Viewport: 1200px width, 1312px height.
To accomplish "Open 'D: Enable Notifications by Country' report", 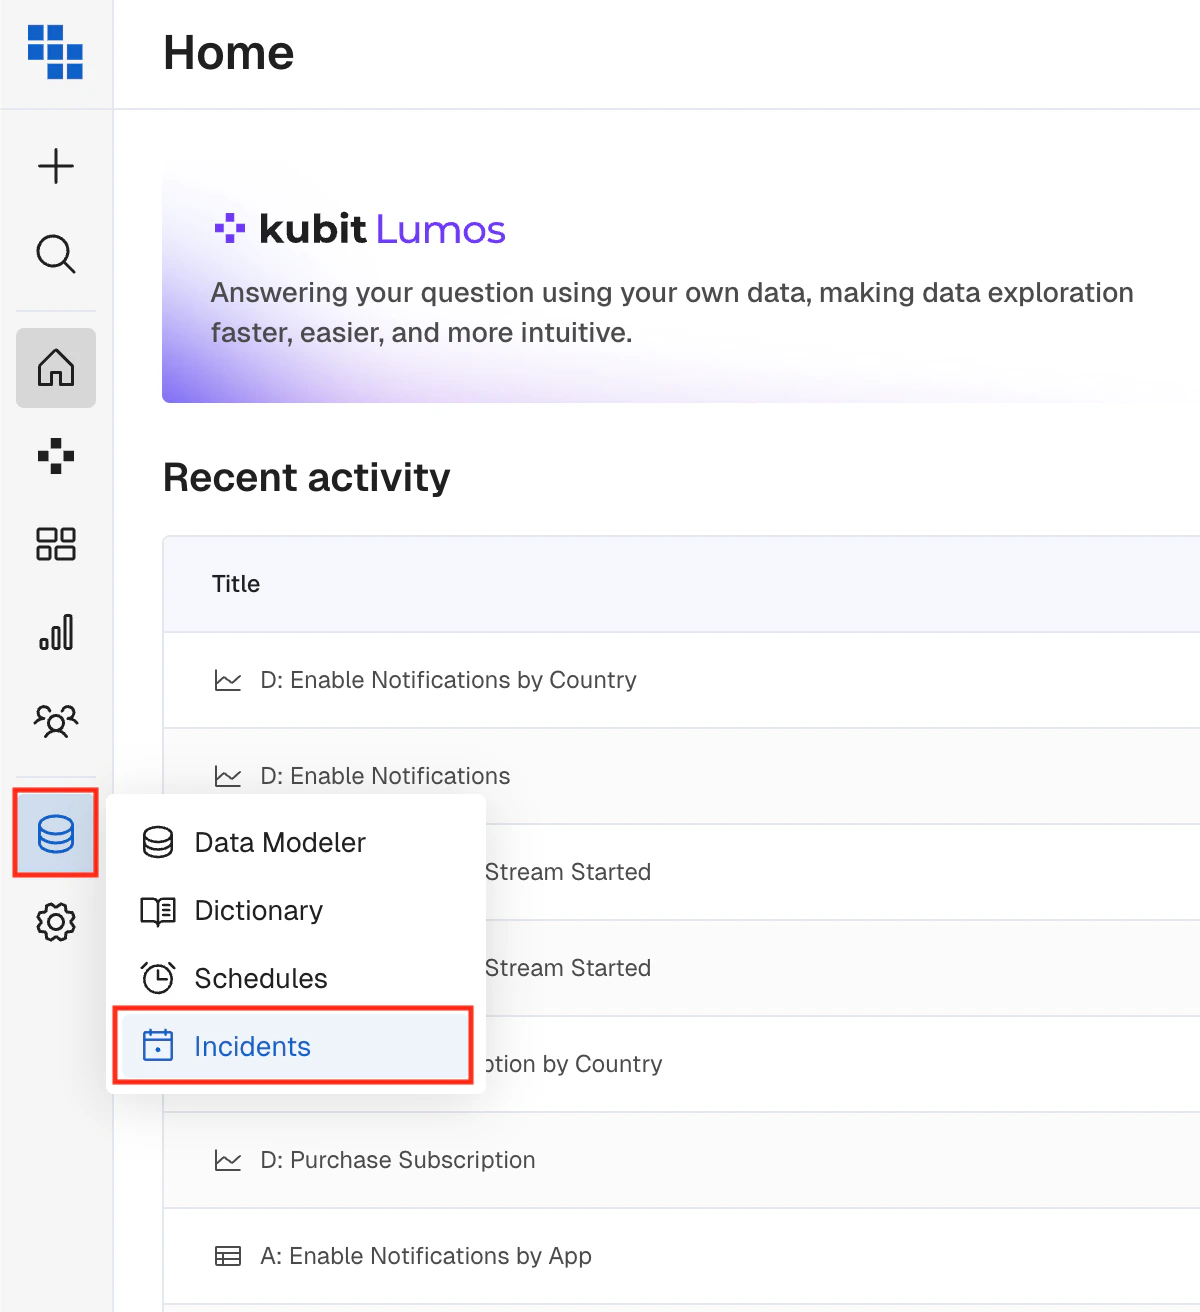I will click(448, 680).
